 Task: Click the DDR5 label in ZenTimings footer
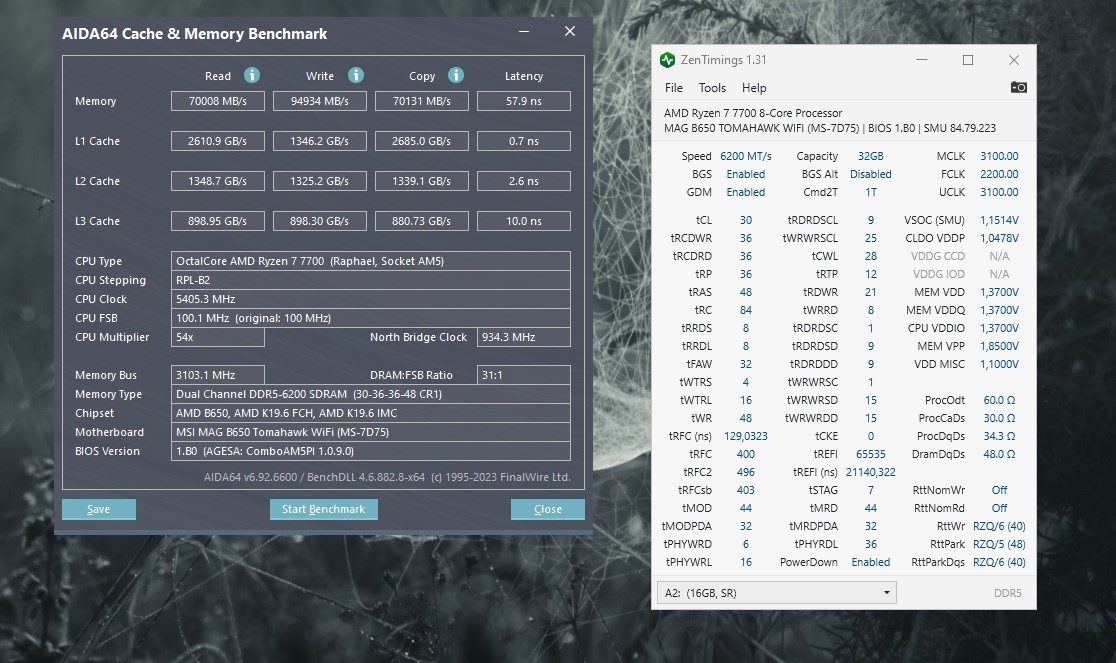point(1007,593)
